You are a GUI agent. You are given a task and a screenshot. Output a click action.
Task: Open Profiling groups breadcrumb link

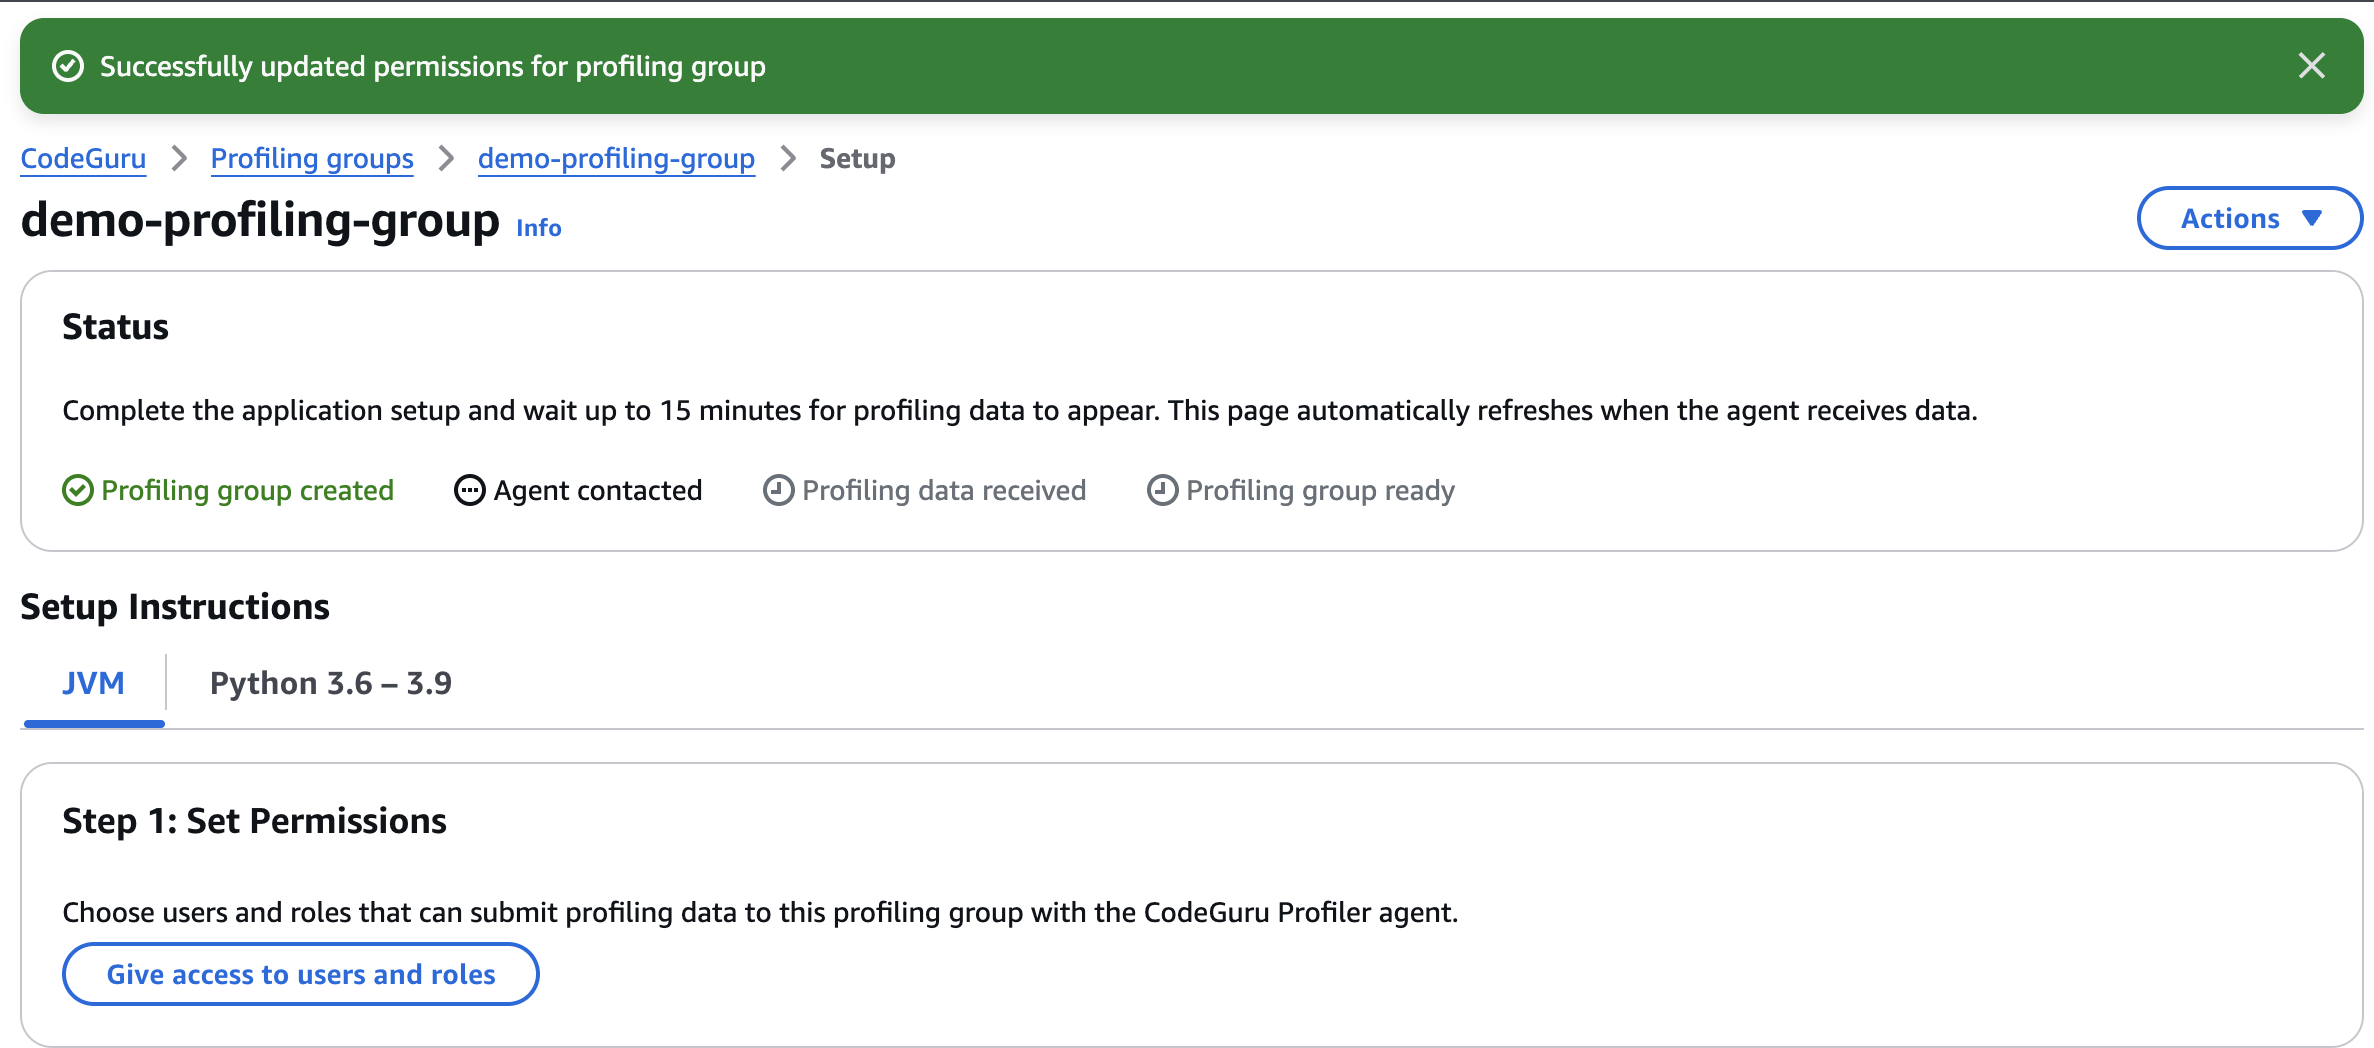click(312, 158)
